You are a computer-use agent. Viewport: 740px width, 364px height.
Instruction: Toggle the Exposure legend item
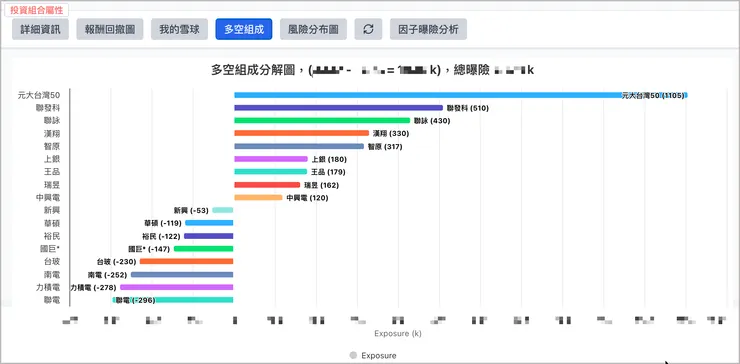pos(373,356)
